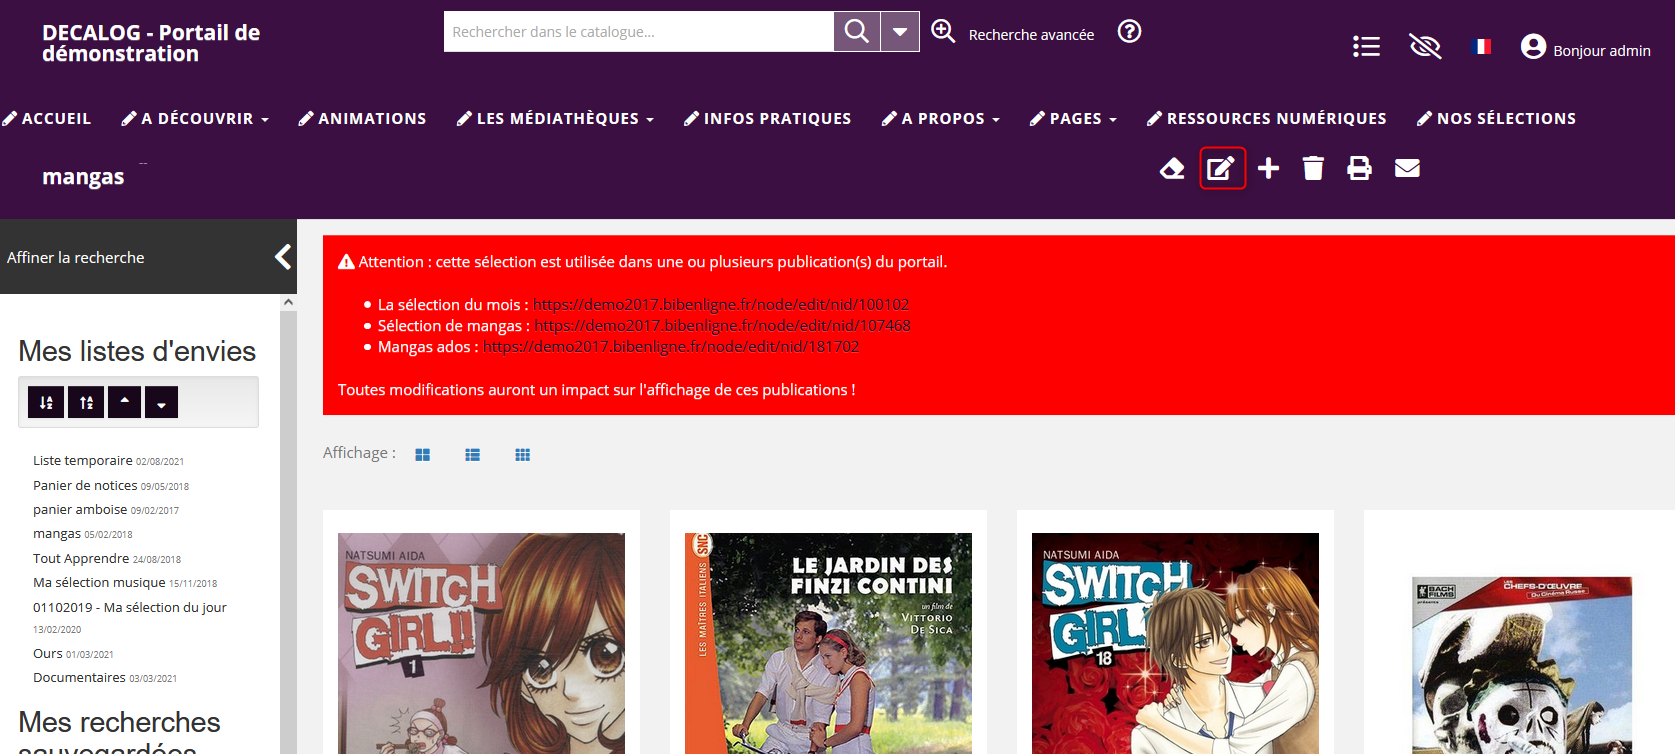Open the Tout Apprendre list
This screenshot has width=1675, height=754.
tap(81, 558)
